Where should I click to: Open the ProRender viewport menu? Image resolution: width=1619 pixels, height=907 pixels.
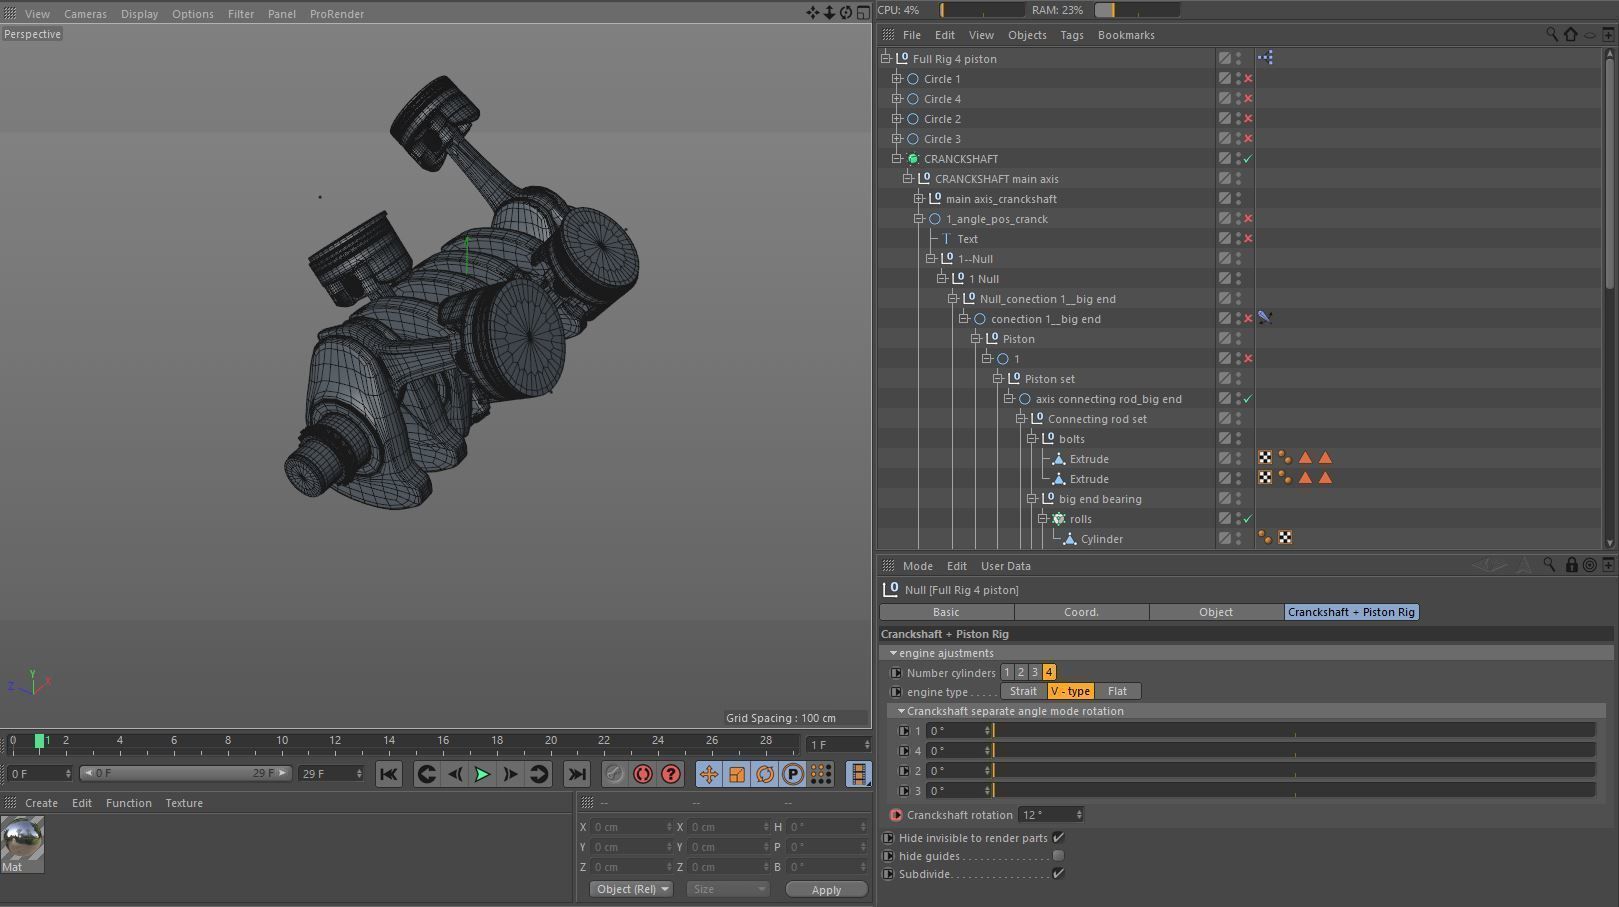tap(337, 14)
